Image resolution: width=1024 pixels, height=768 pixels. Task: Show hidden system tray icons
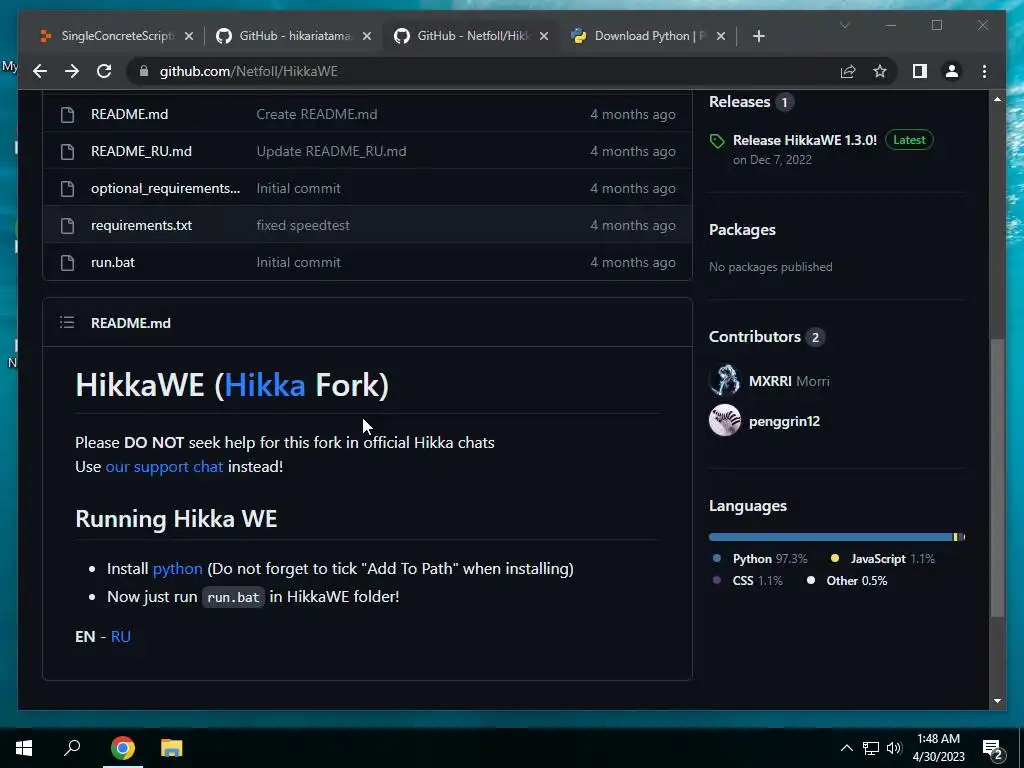(846, 748)
